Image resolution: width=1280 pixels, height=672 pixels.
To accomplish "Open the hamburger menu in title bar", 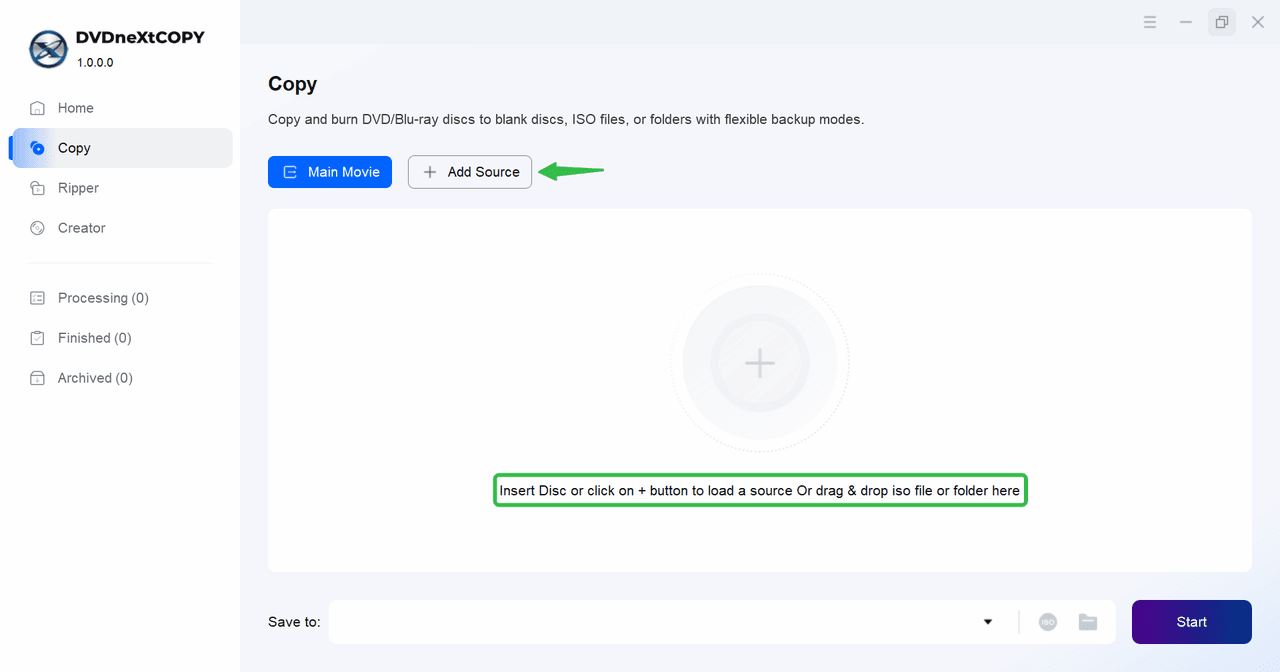I will click(1150, 22).
